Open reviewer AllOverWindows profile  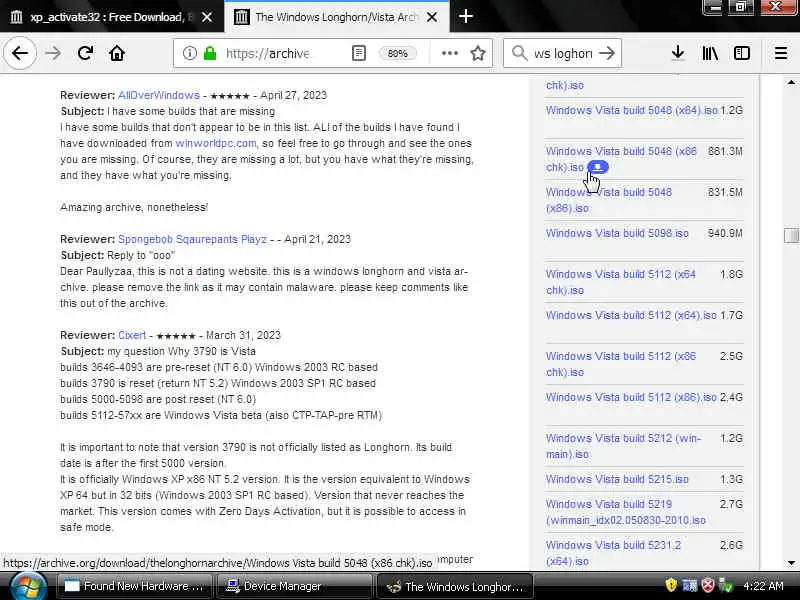(x=159, y=95)
